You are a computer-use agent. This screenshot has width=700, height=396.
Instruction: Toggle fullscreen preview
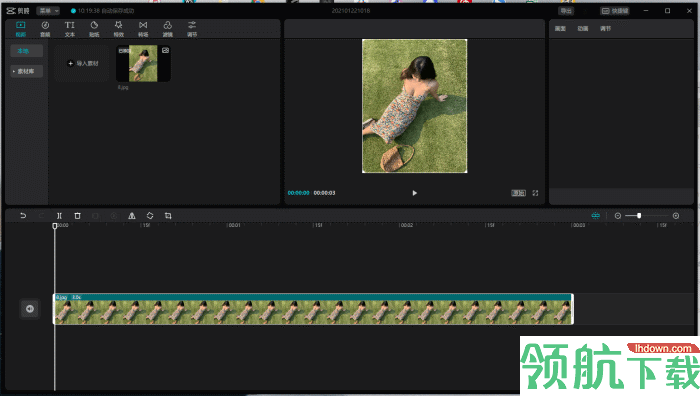click(535, 193)
